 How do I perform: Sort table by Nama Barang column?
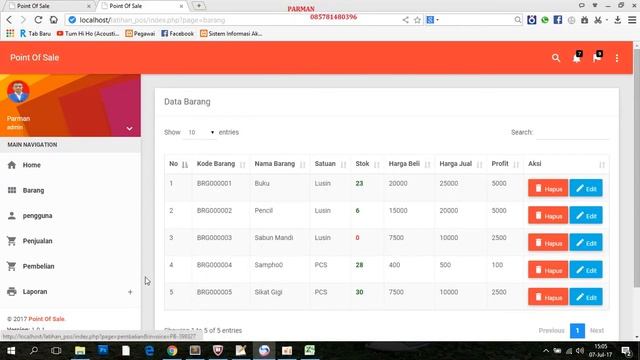pos(280,164)
